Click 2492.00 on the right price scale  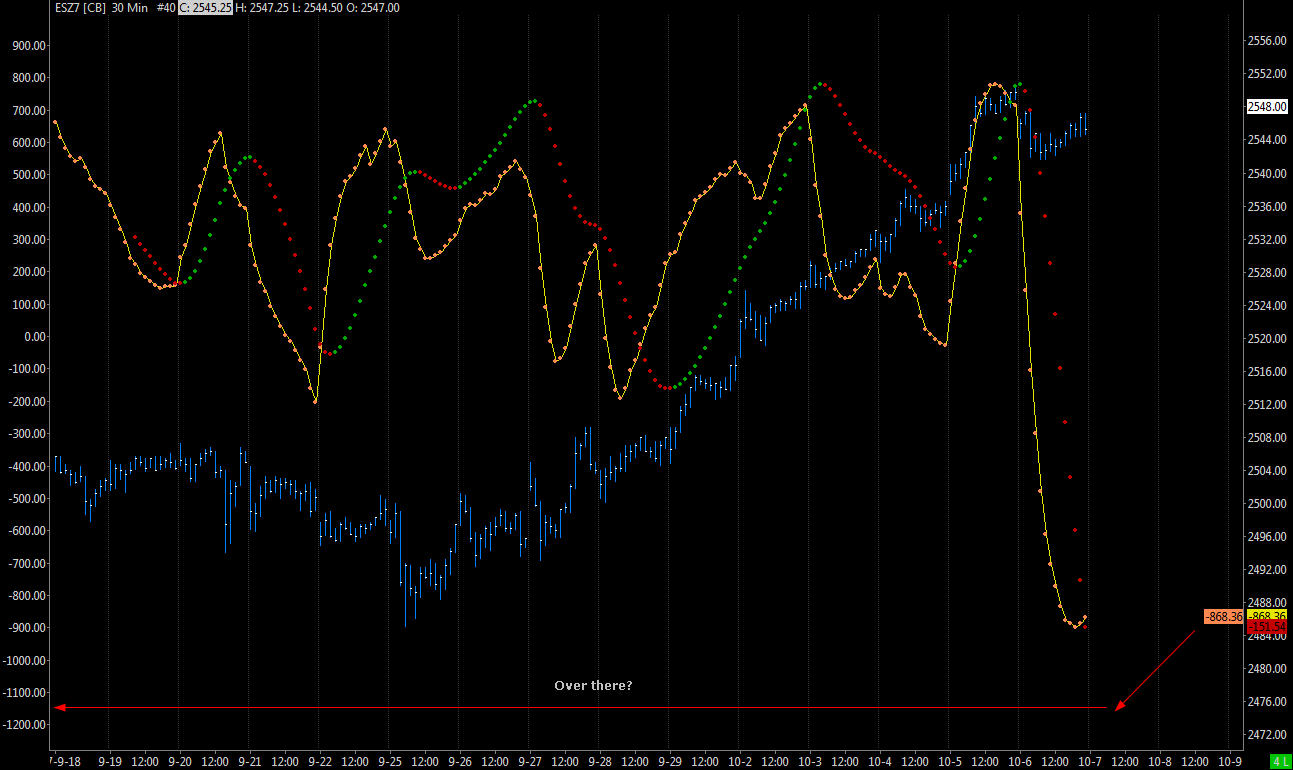click(x=1265, y=569)
